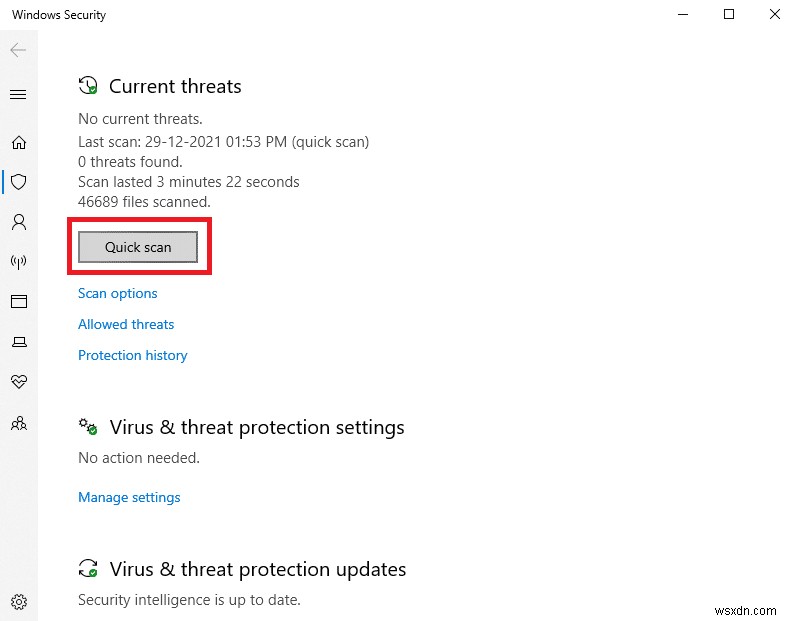Viewport: 788px width, 621px height.
Task: Maximize the Windows Security window
Action: (729, 15)
